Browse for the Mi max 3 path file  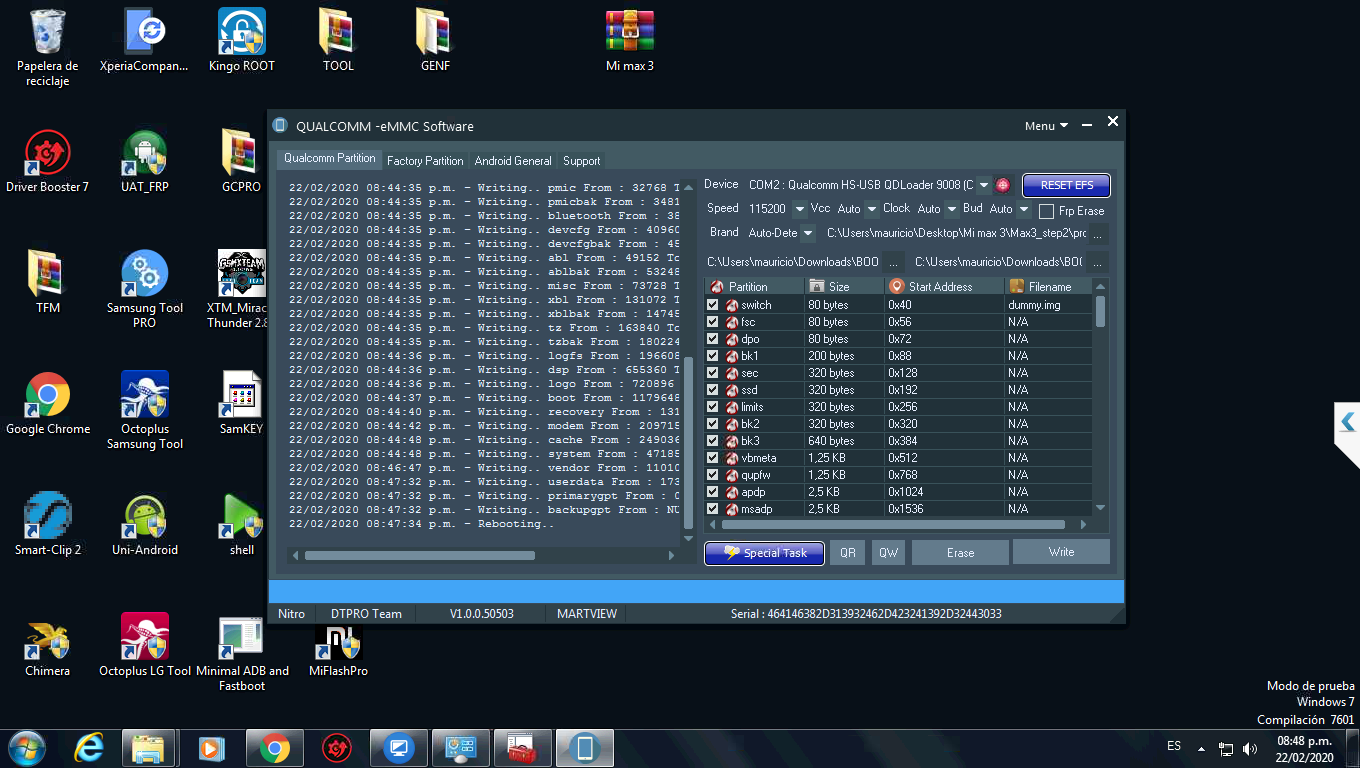click(1098, 234)
